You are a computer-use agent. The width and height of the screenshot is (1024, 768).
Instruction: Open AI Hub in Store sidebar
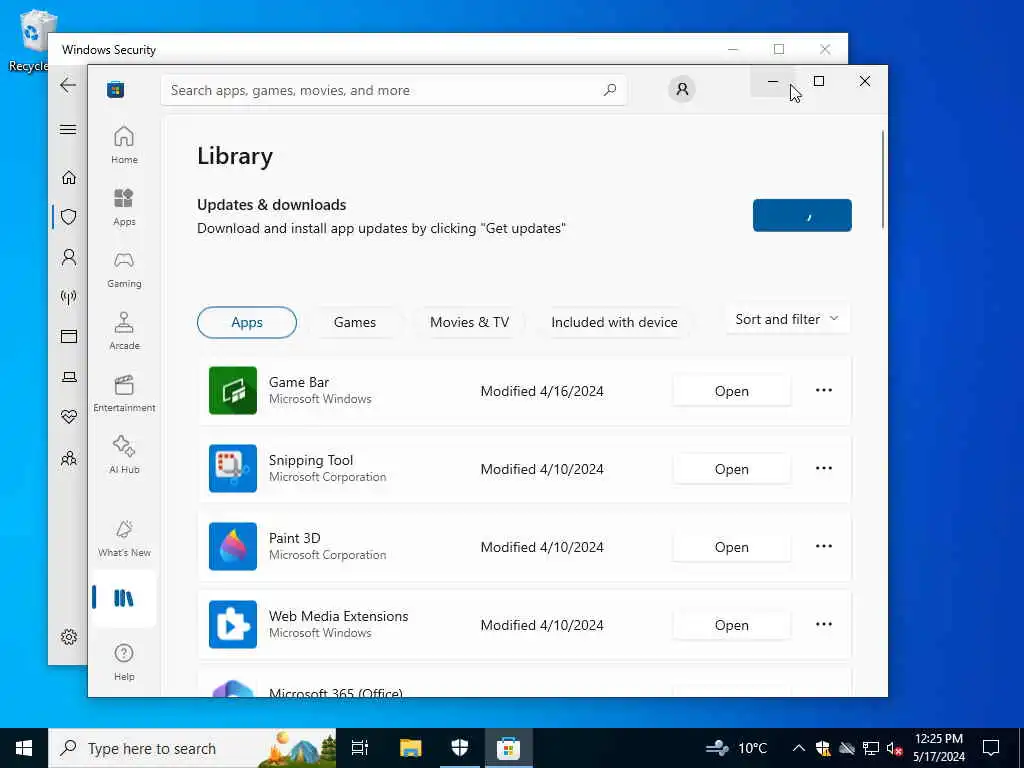click(124, 455)
